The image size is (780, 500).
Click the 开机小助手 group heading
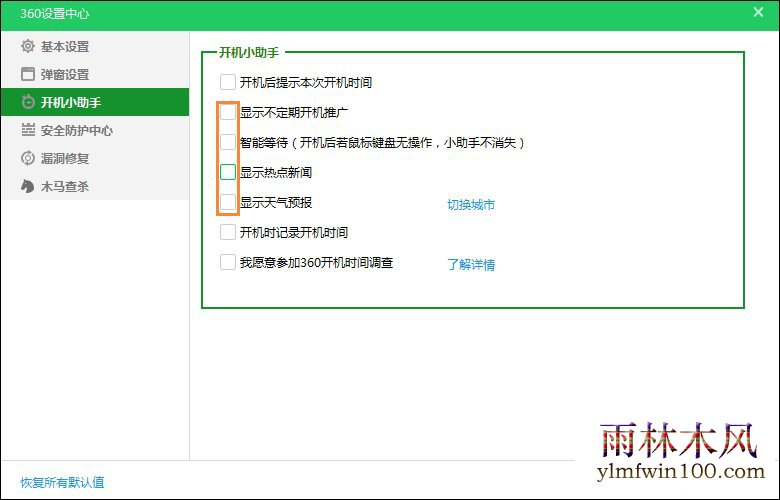click(x=249, y=52)
